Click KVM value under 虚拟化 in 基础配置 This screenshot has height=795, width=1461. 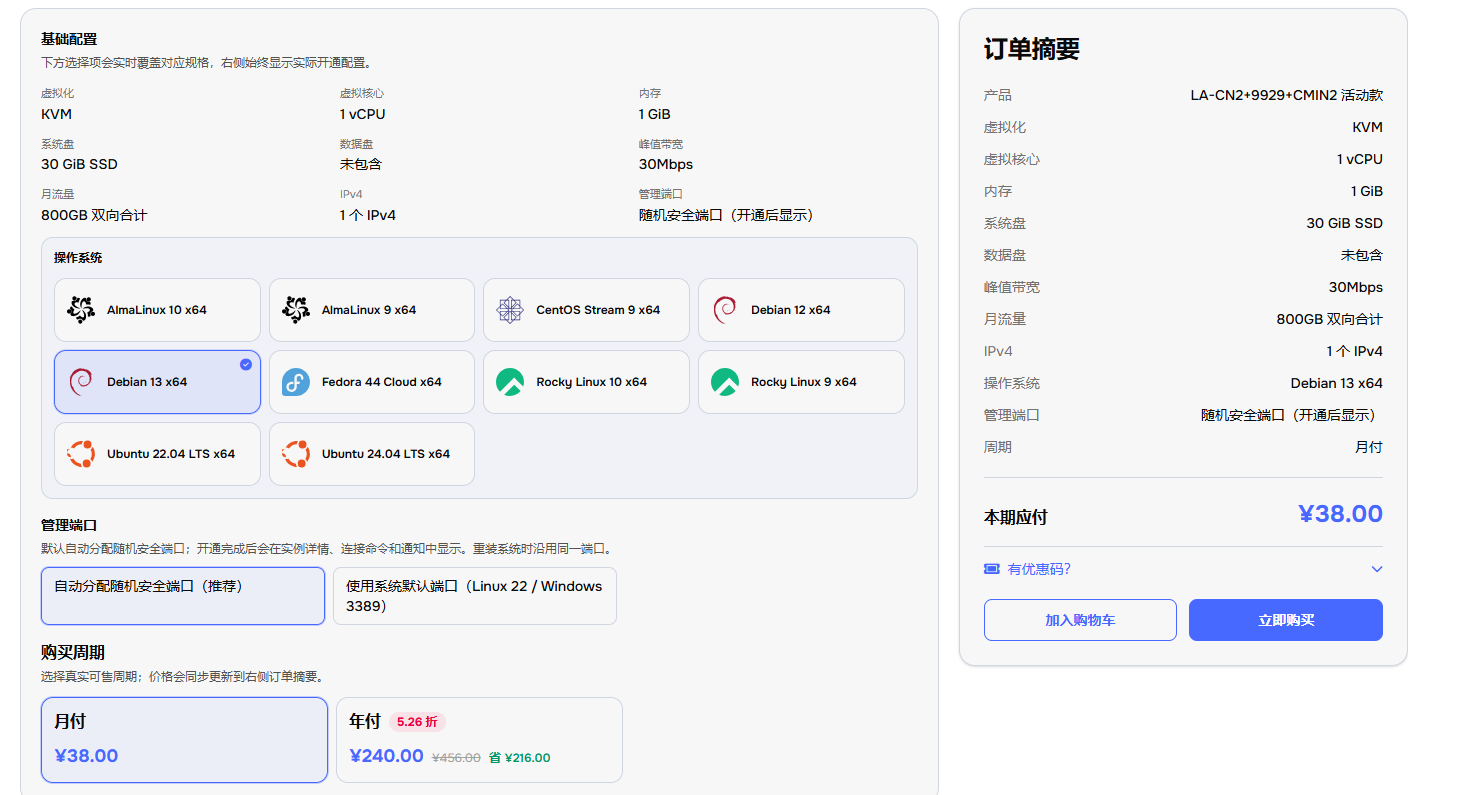(x=56, y=114)
